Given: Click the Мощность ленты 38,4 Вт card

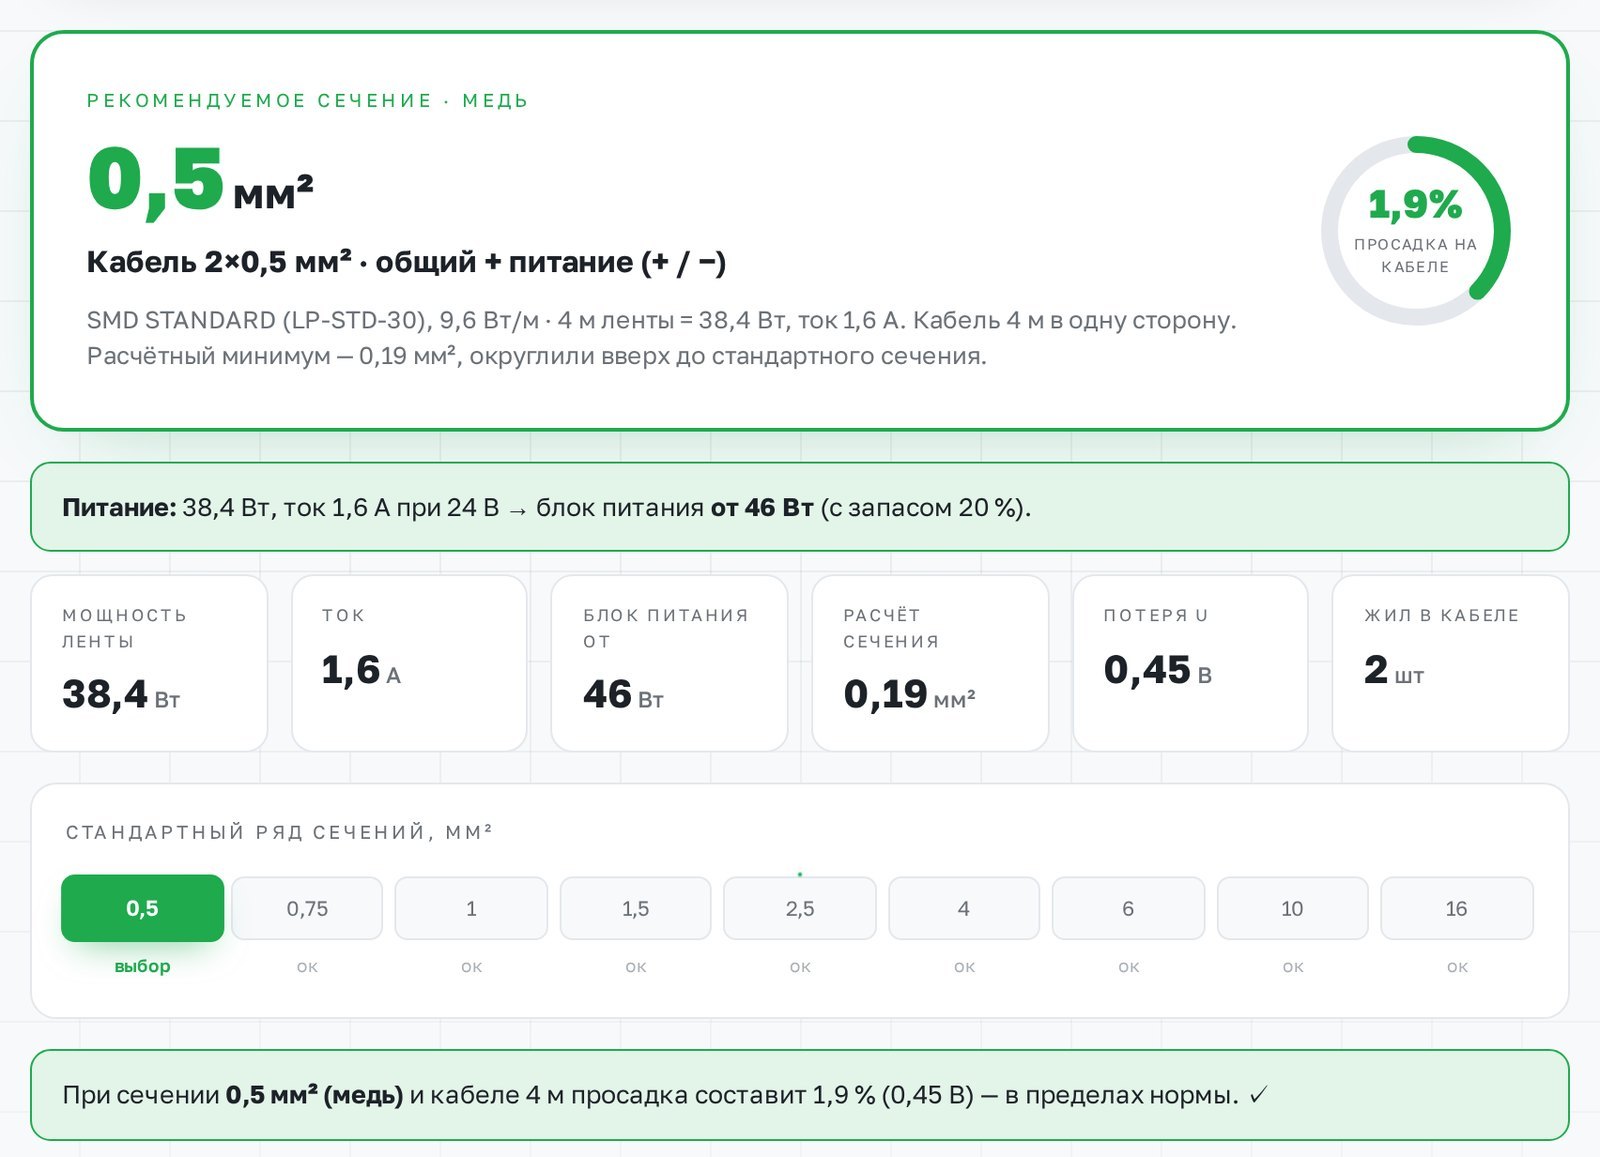Looking at the screenshot, I should [149, 663].
